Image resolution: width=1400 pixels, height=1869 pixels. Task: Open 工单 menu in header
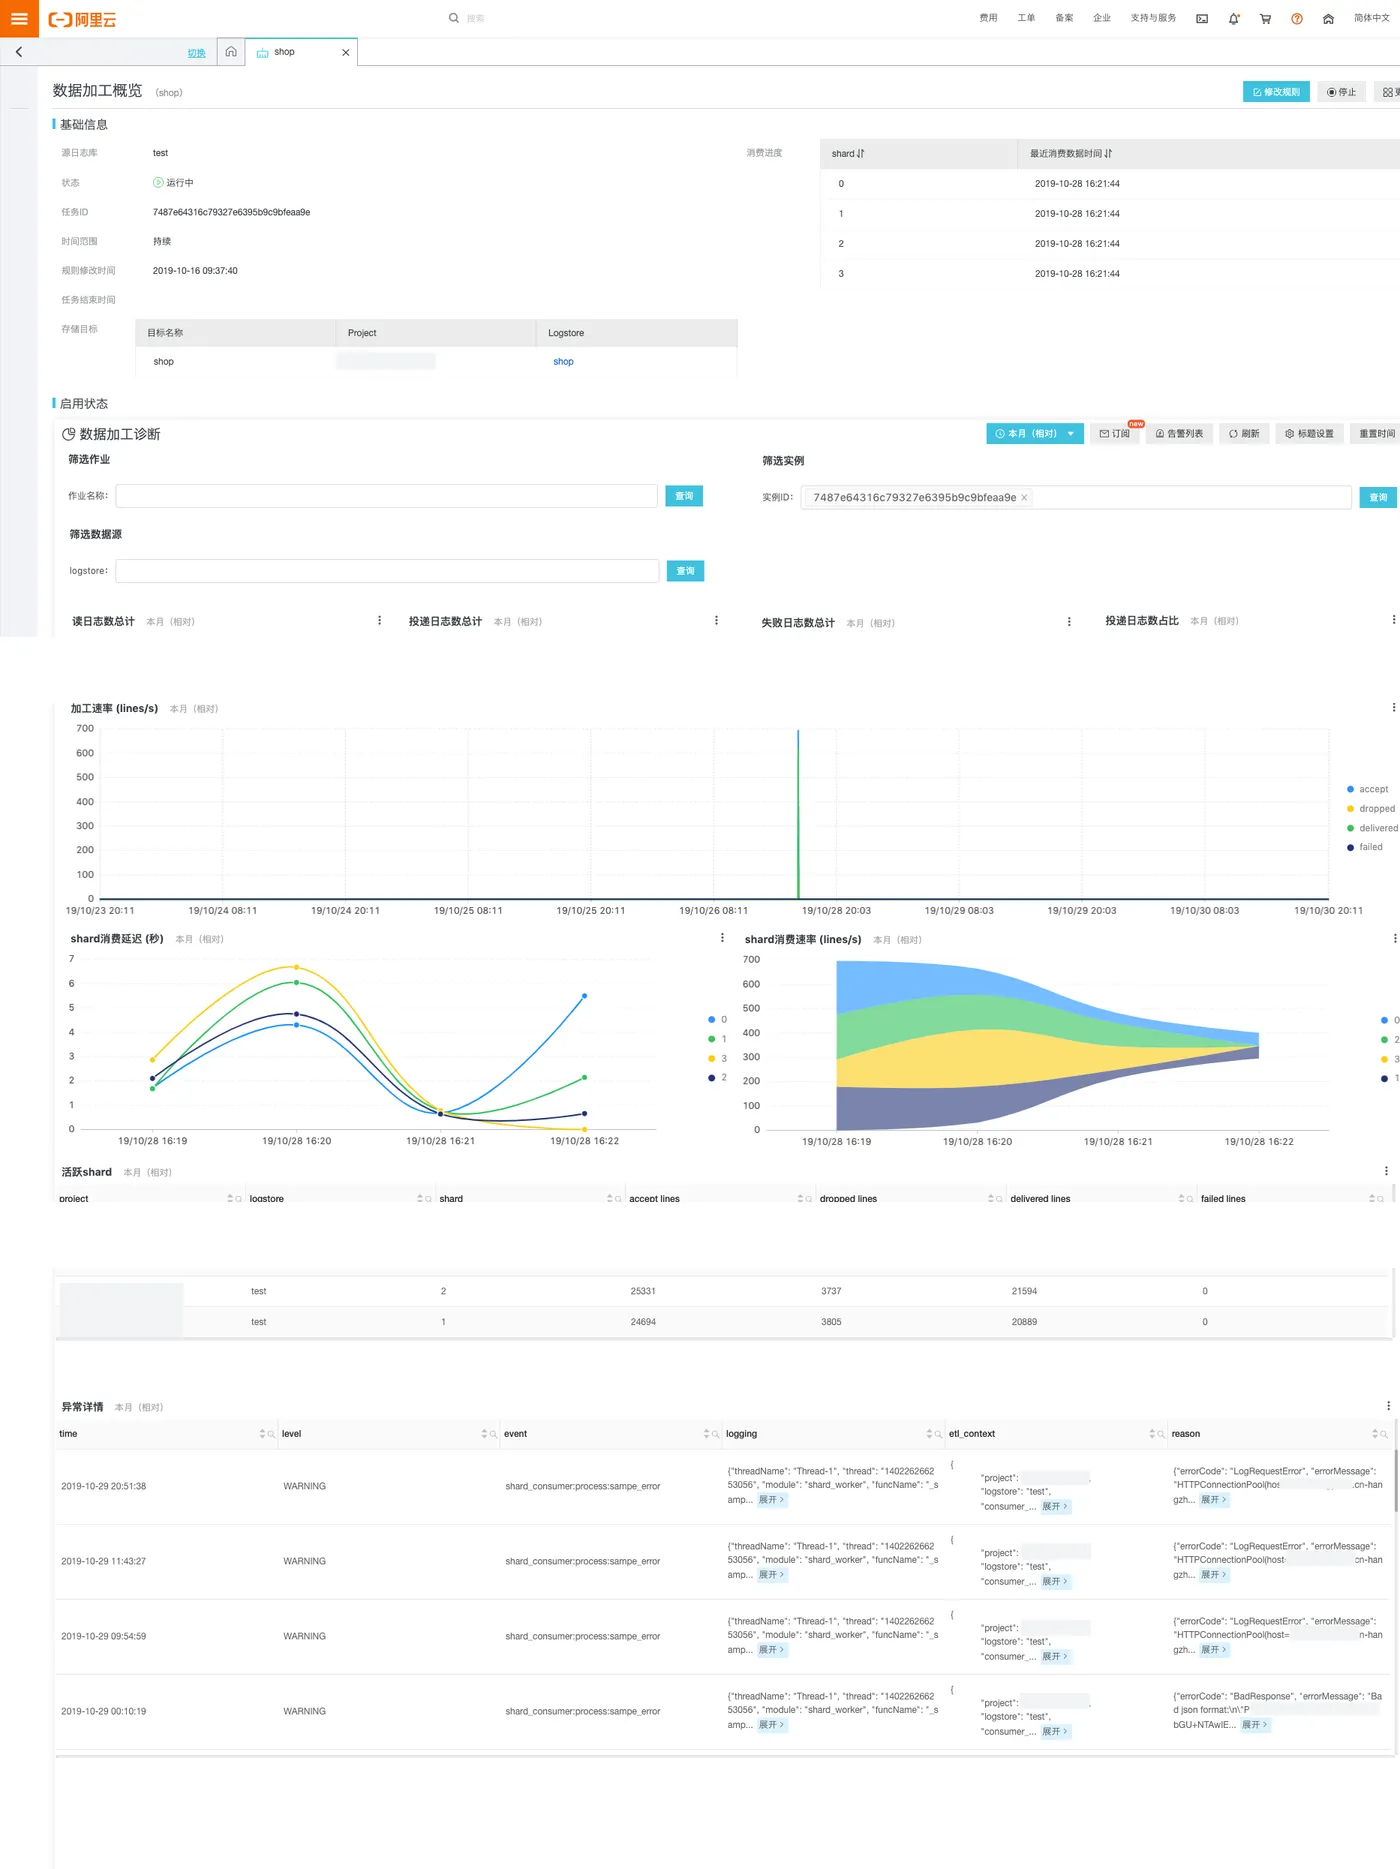pos(1026,18)
